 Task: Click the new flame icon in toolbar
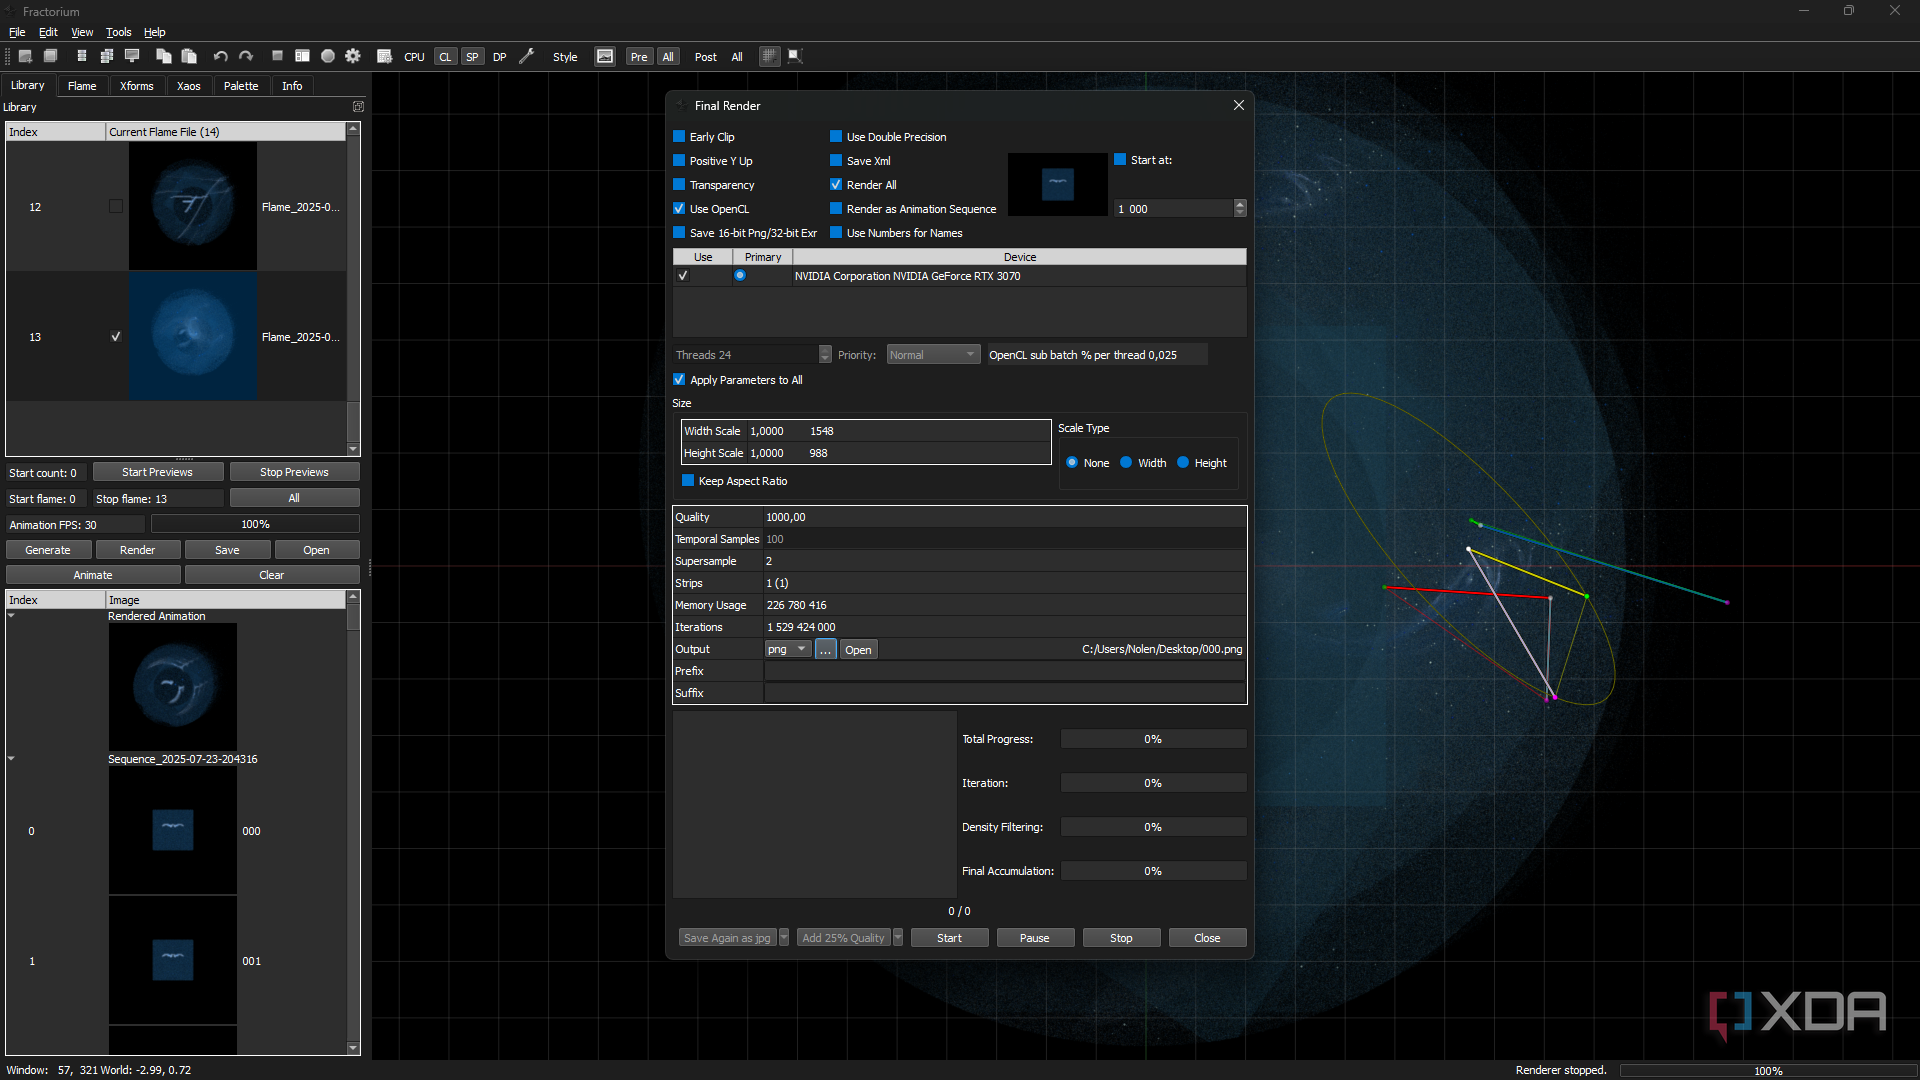26,57
